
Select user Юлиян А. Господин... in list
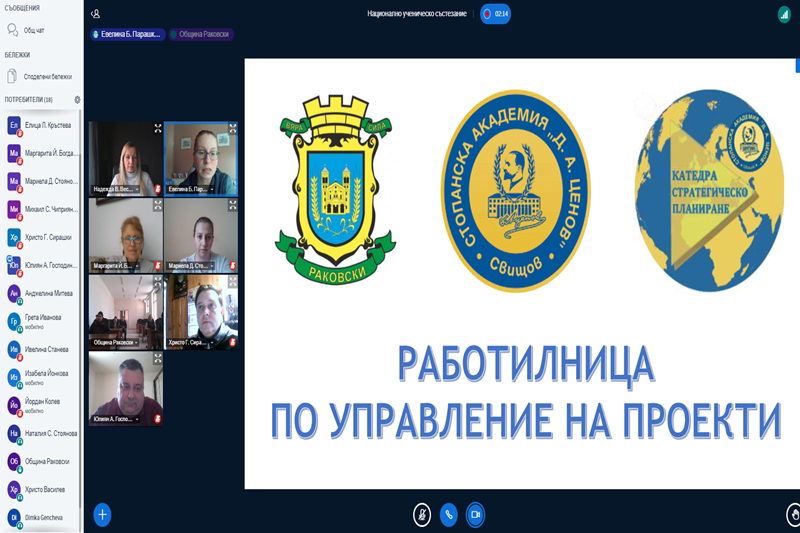42,266
